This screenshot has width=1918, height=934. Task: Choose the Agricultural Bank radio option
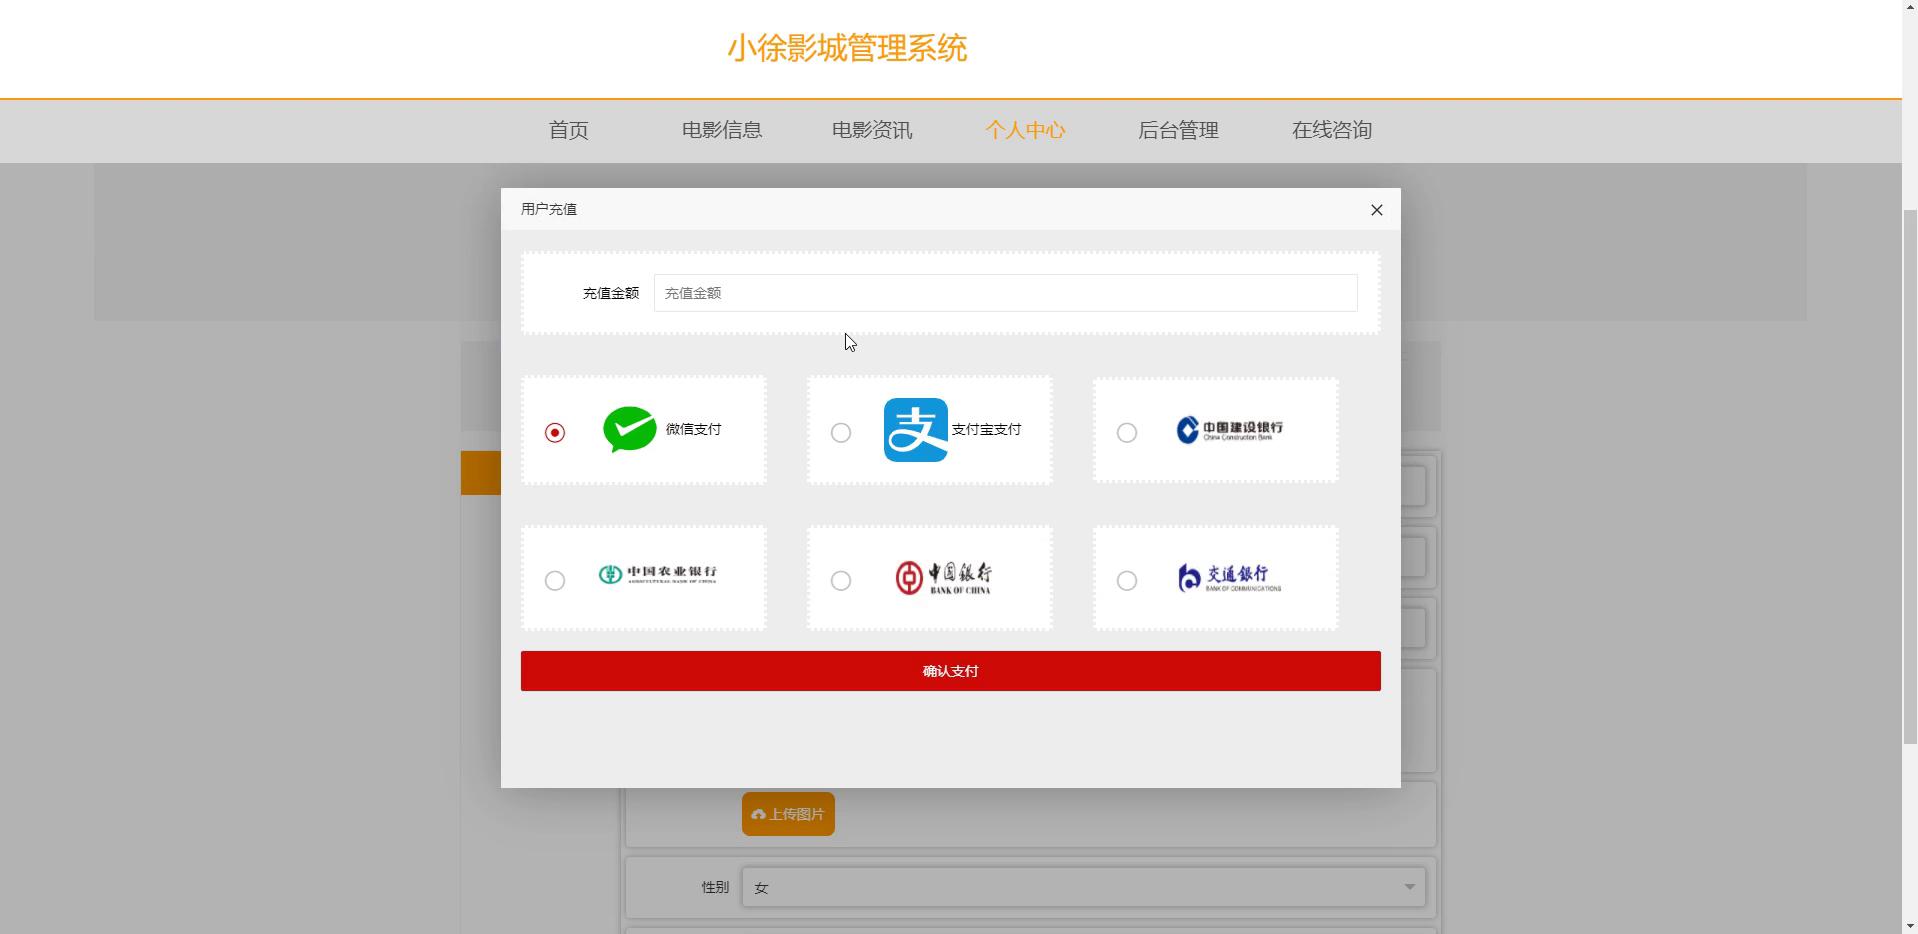click(555, 581)
